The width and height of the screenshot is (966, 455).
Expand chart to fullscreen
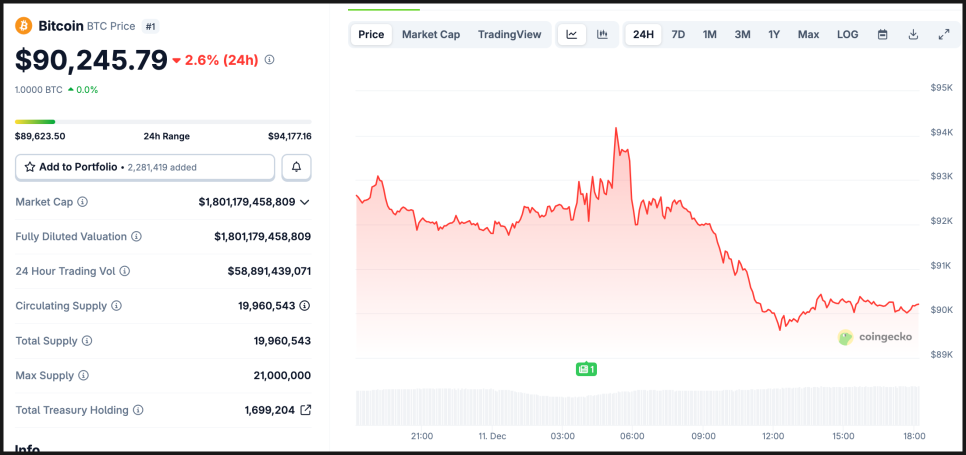coord(943,34)
